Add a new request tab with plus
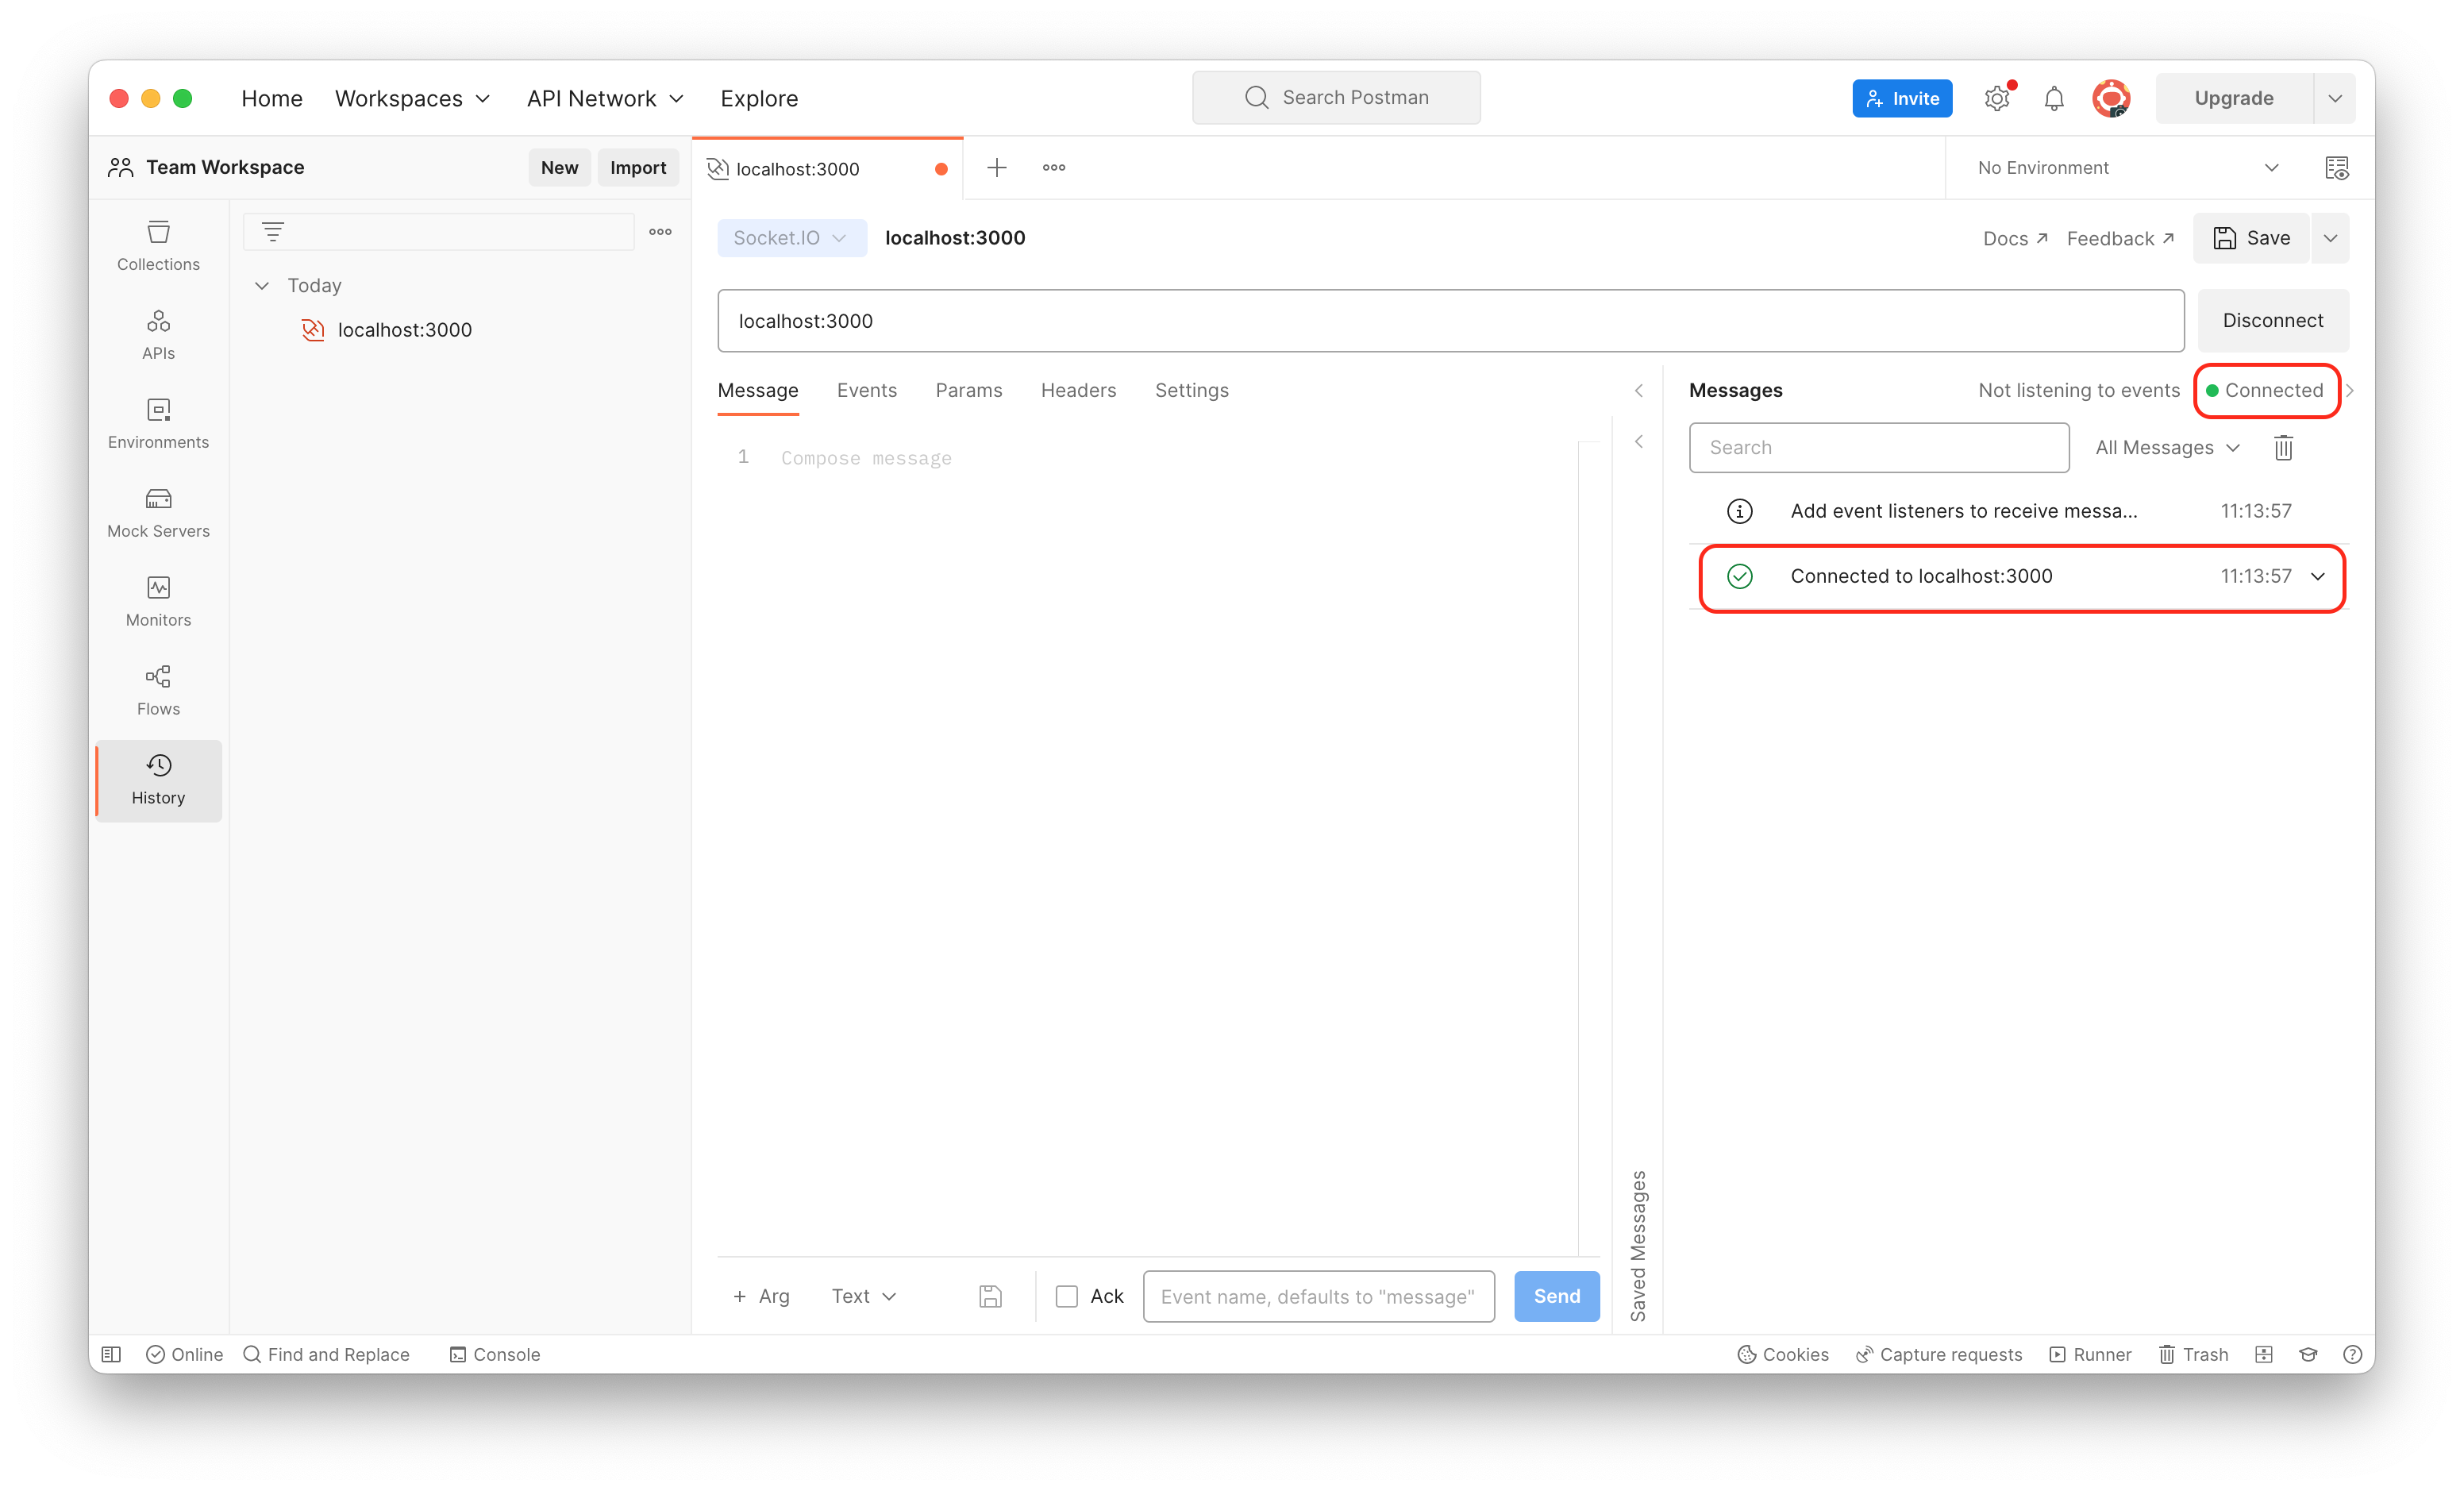The width and height of the screenshot is (2464, 1491). [x=996, y=168]
